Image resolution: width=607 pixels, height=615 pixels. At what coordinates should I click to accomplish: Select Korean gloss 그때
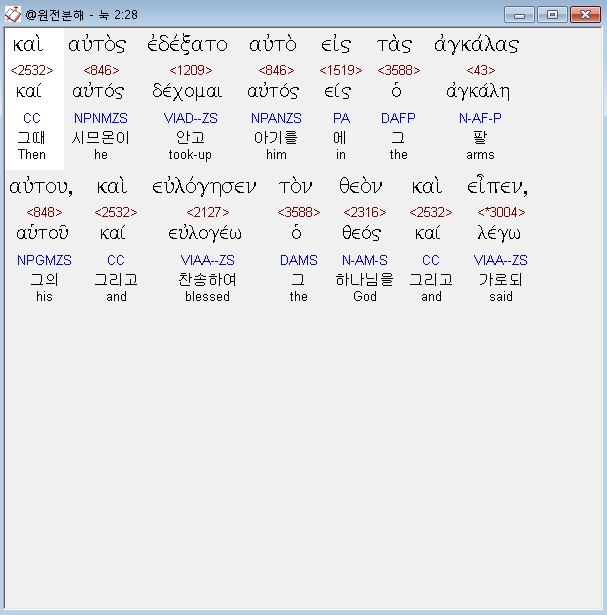(x=31, y=138)
